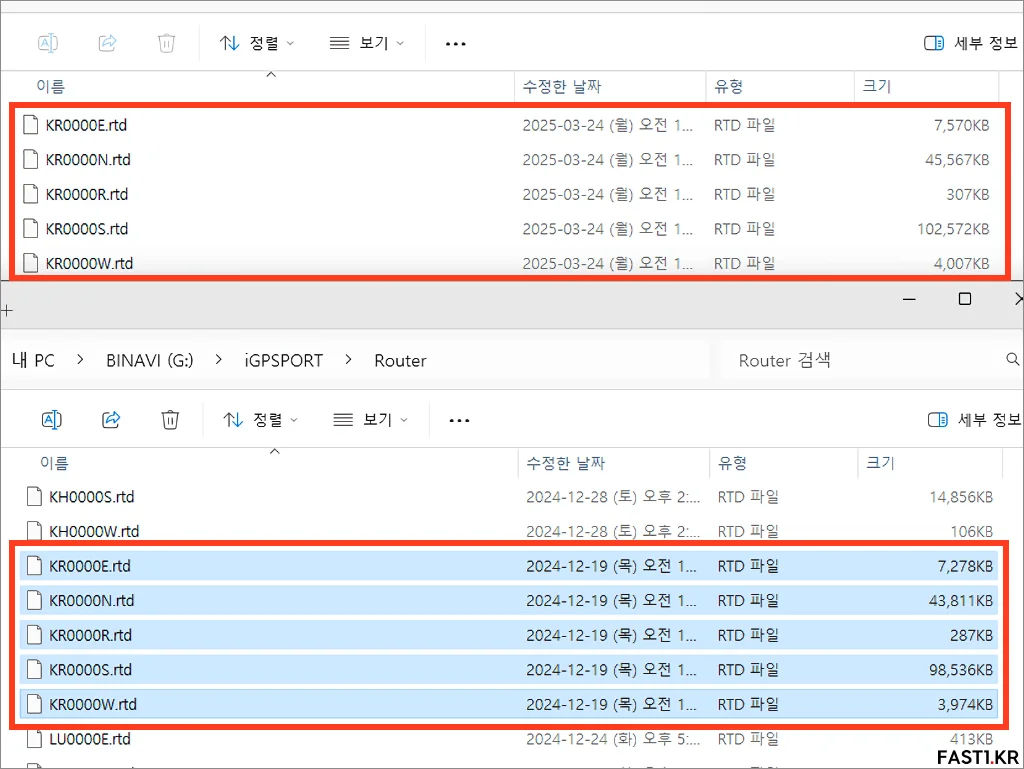Select KH0000W.rtd file in Router window
Screen dimensions: 1024x769
[509, 531]
